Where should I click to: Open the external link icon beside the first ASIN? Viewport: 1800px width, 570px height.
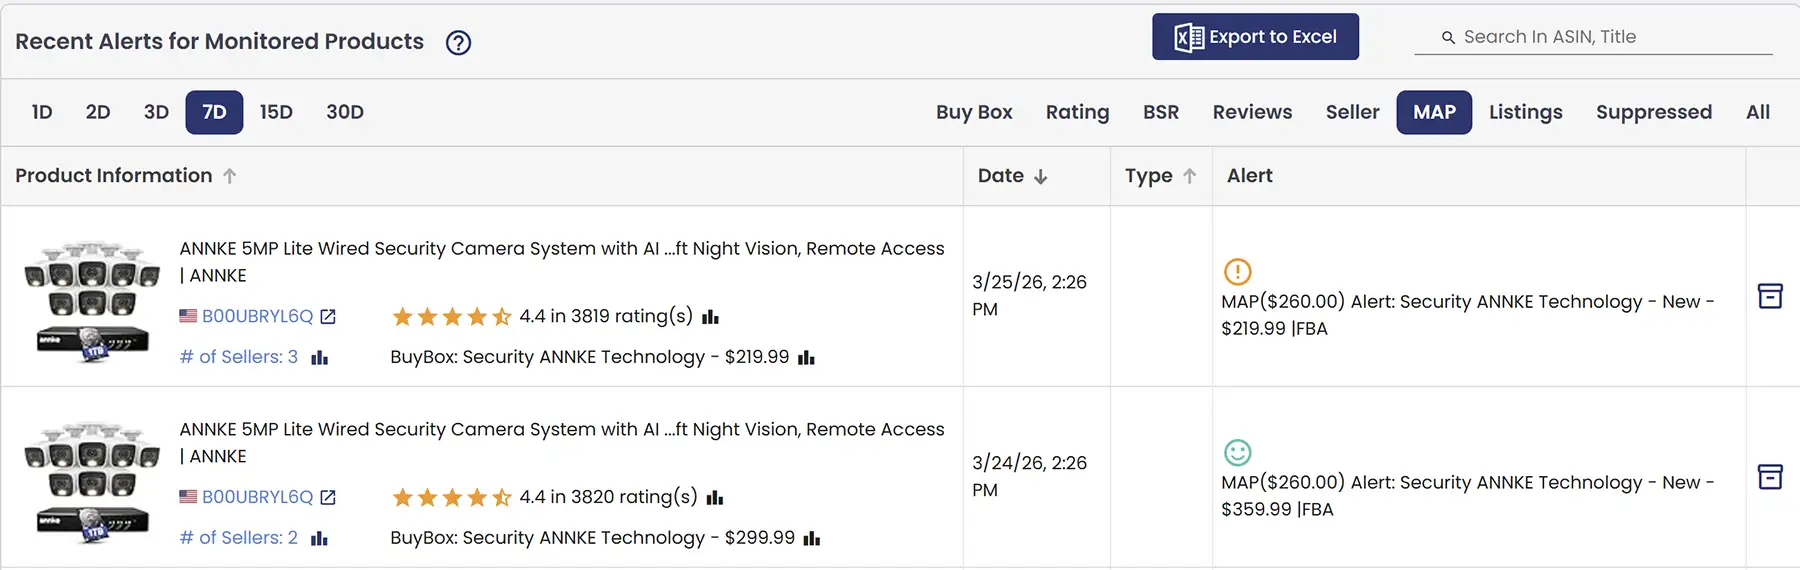point(328,317)
